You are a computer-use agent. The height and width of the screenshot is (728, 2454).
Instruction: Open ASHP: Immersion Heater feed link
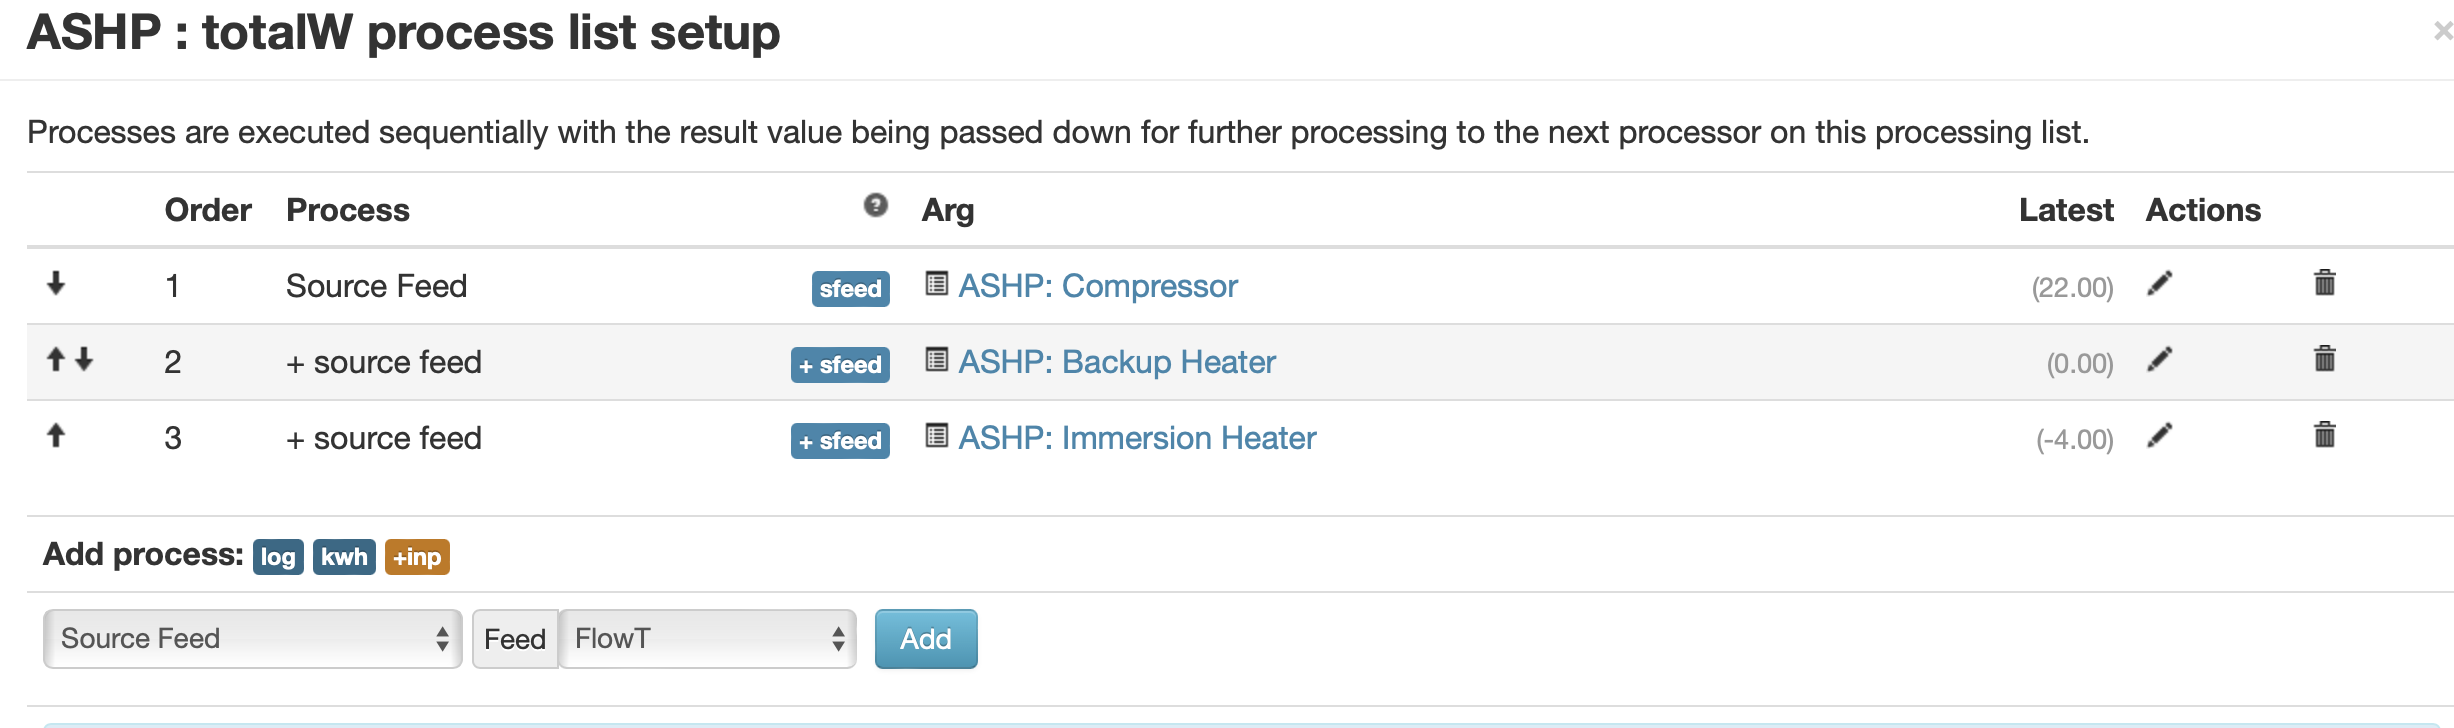click(x=1137, y=438)
